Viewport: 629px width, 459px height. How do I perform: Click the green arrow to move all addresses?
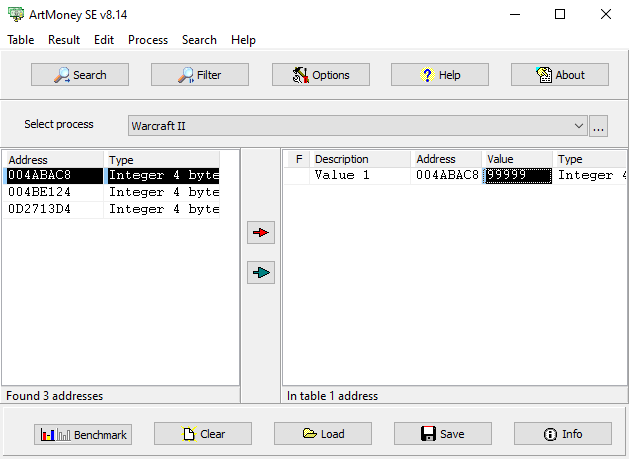coord(261,273)
